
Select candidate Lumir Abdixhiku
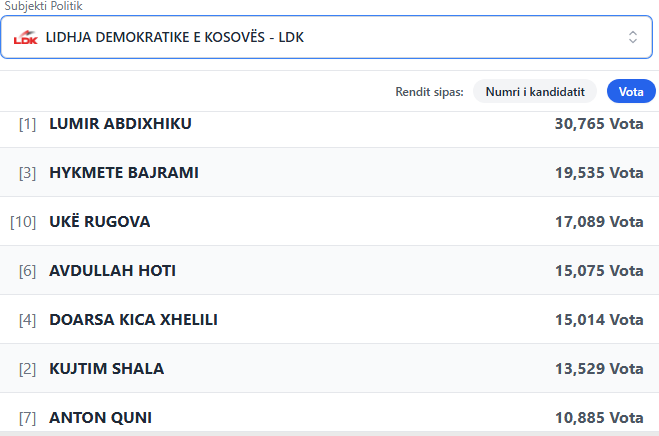coord(120,124)
